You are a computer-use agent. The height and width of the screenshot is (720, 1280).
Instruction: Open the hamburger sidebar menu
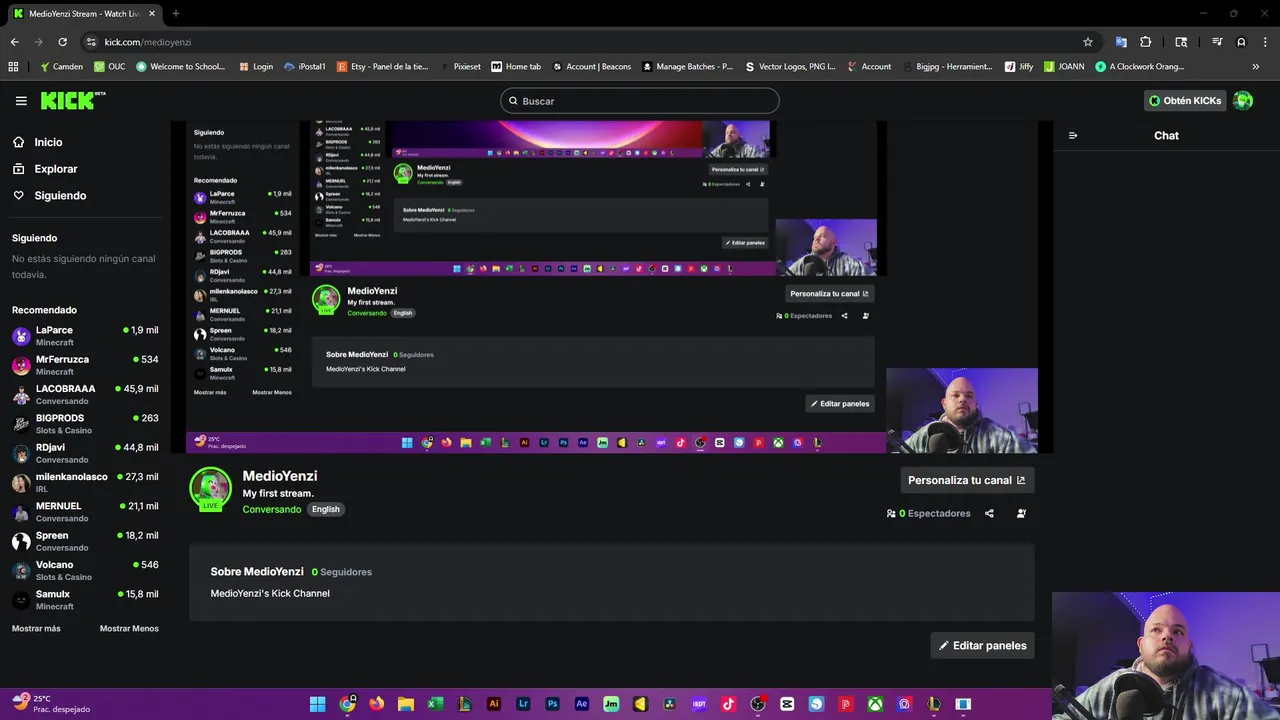[21, 101]
